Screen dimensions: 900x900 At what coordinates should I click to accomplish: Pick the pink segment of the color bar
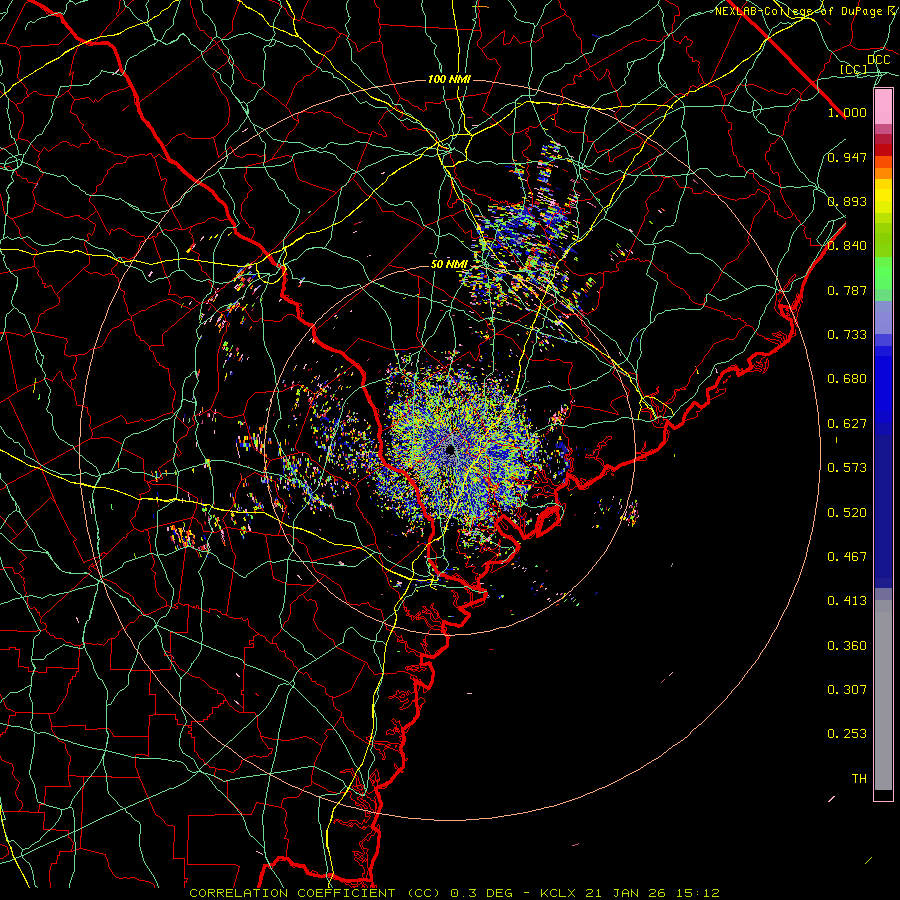click(x=883, y=107)
